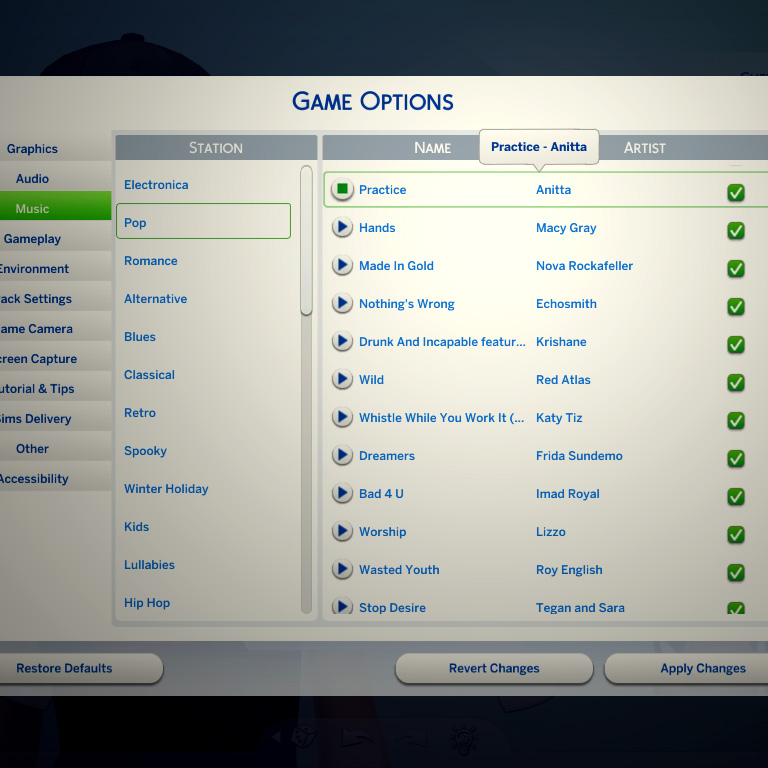Play the song Nothing's Wrong
Image resolution: width=768 pixels, height=768 pixels.
(x=342, y=303)
